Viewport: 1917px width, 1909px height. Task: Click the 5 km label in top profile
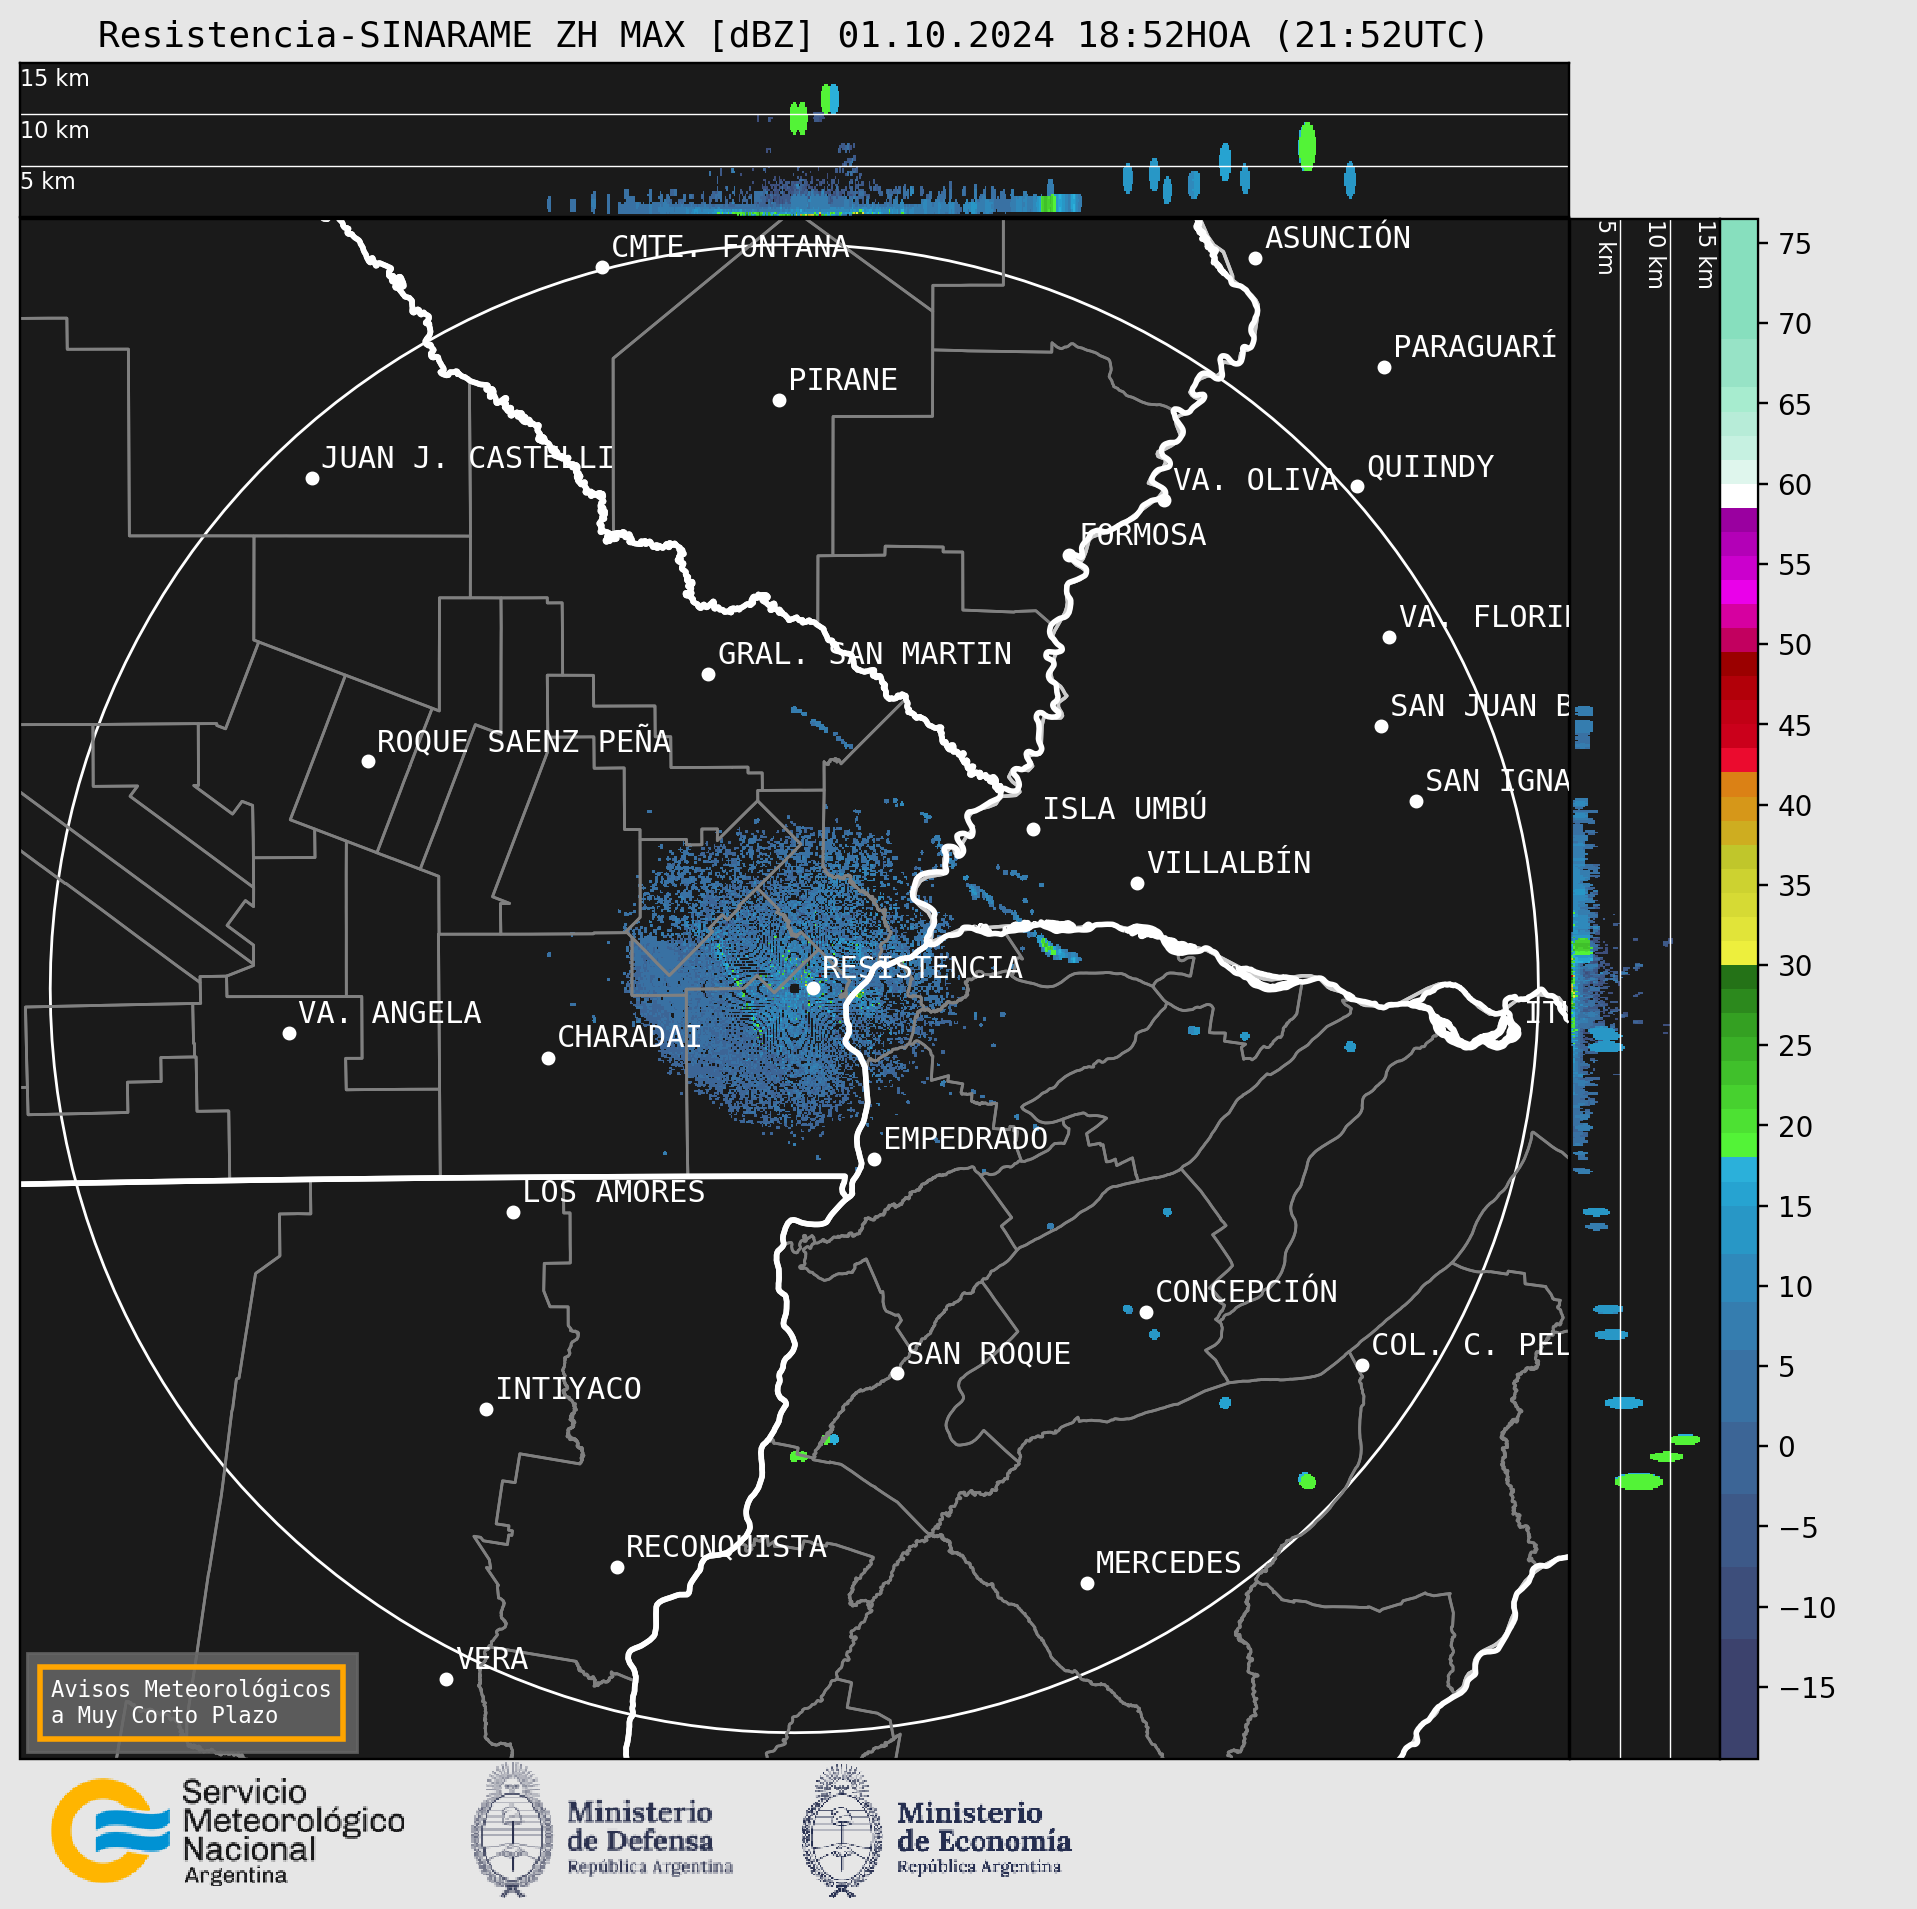point(48,181)
